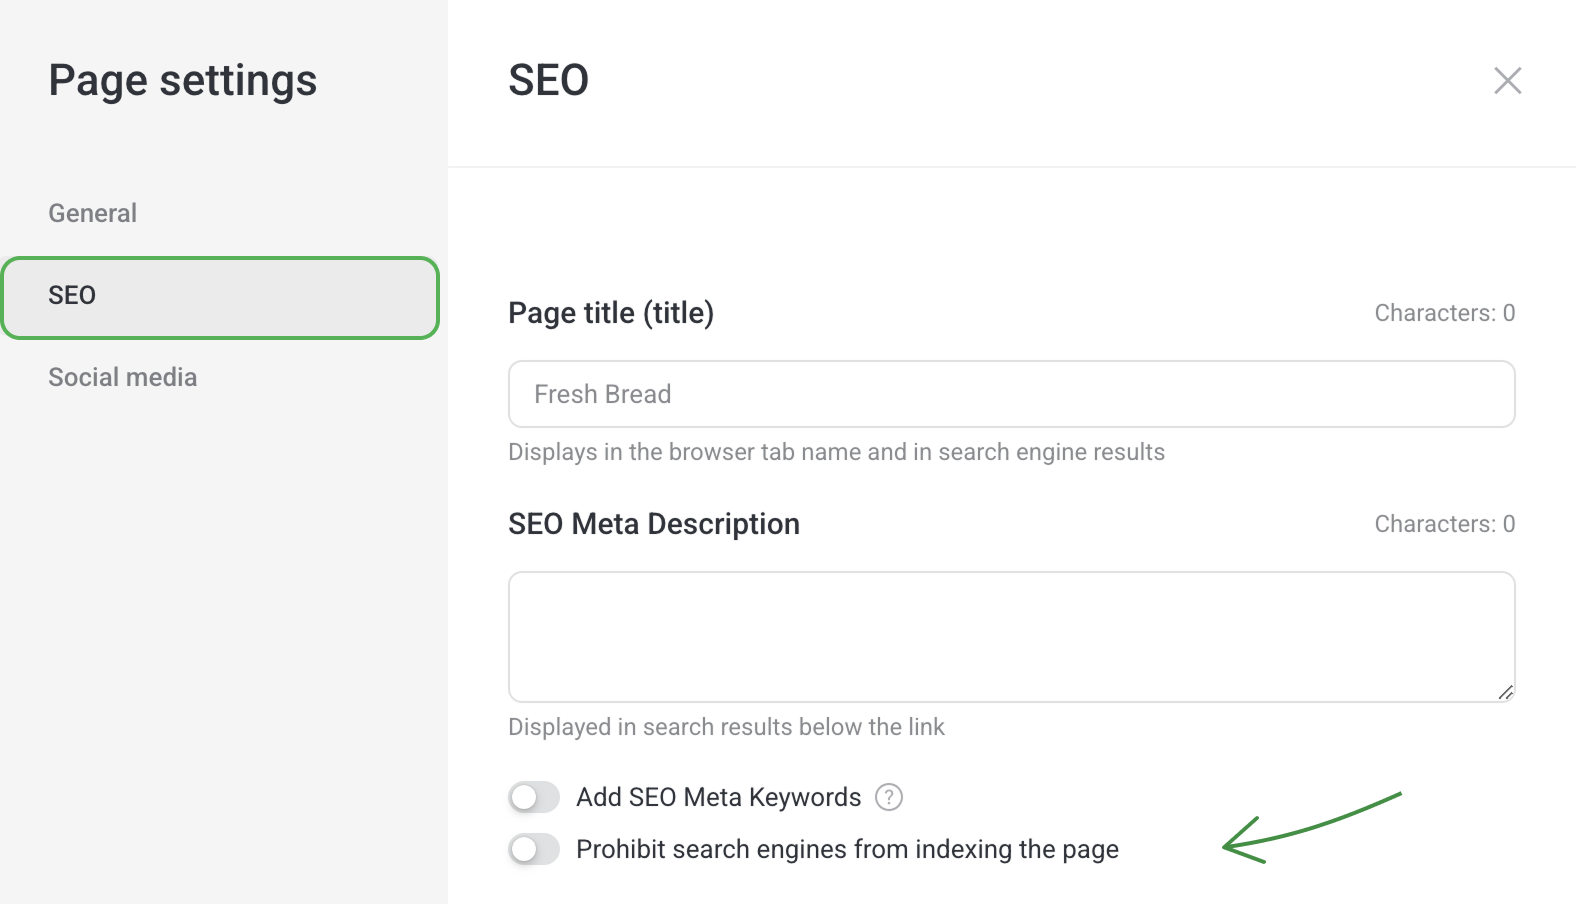The image size is (1576, 904).
Task: Click the help icon beside Meta Keywords
Action: click(888, 797)
